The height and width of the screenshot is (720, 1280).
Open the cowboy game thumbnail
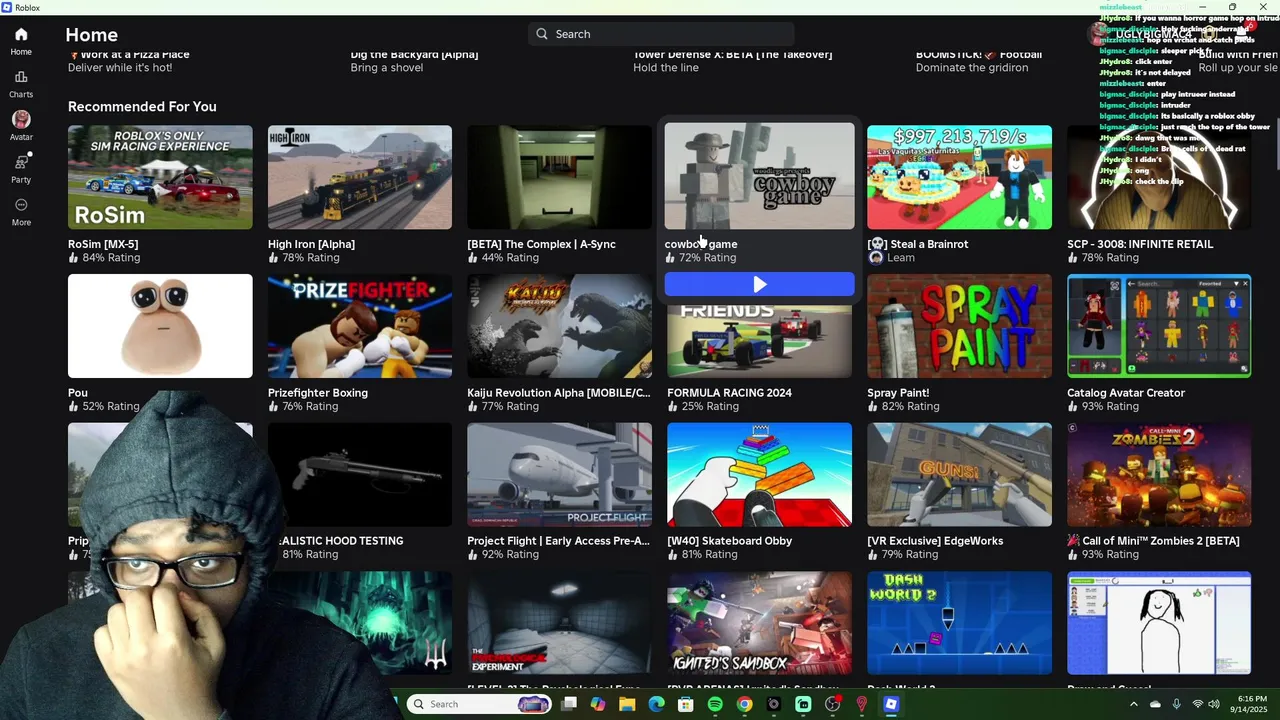760,176
